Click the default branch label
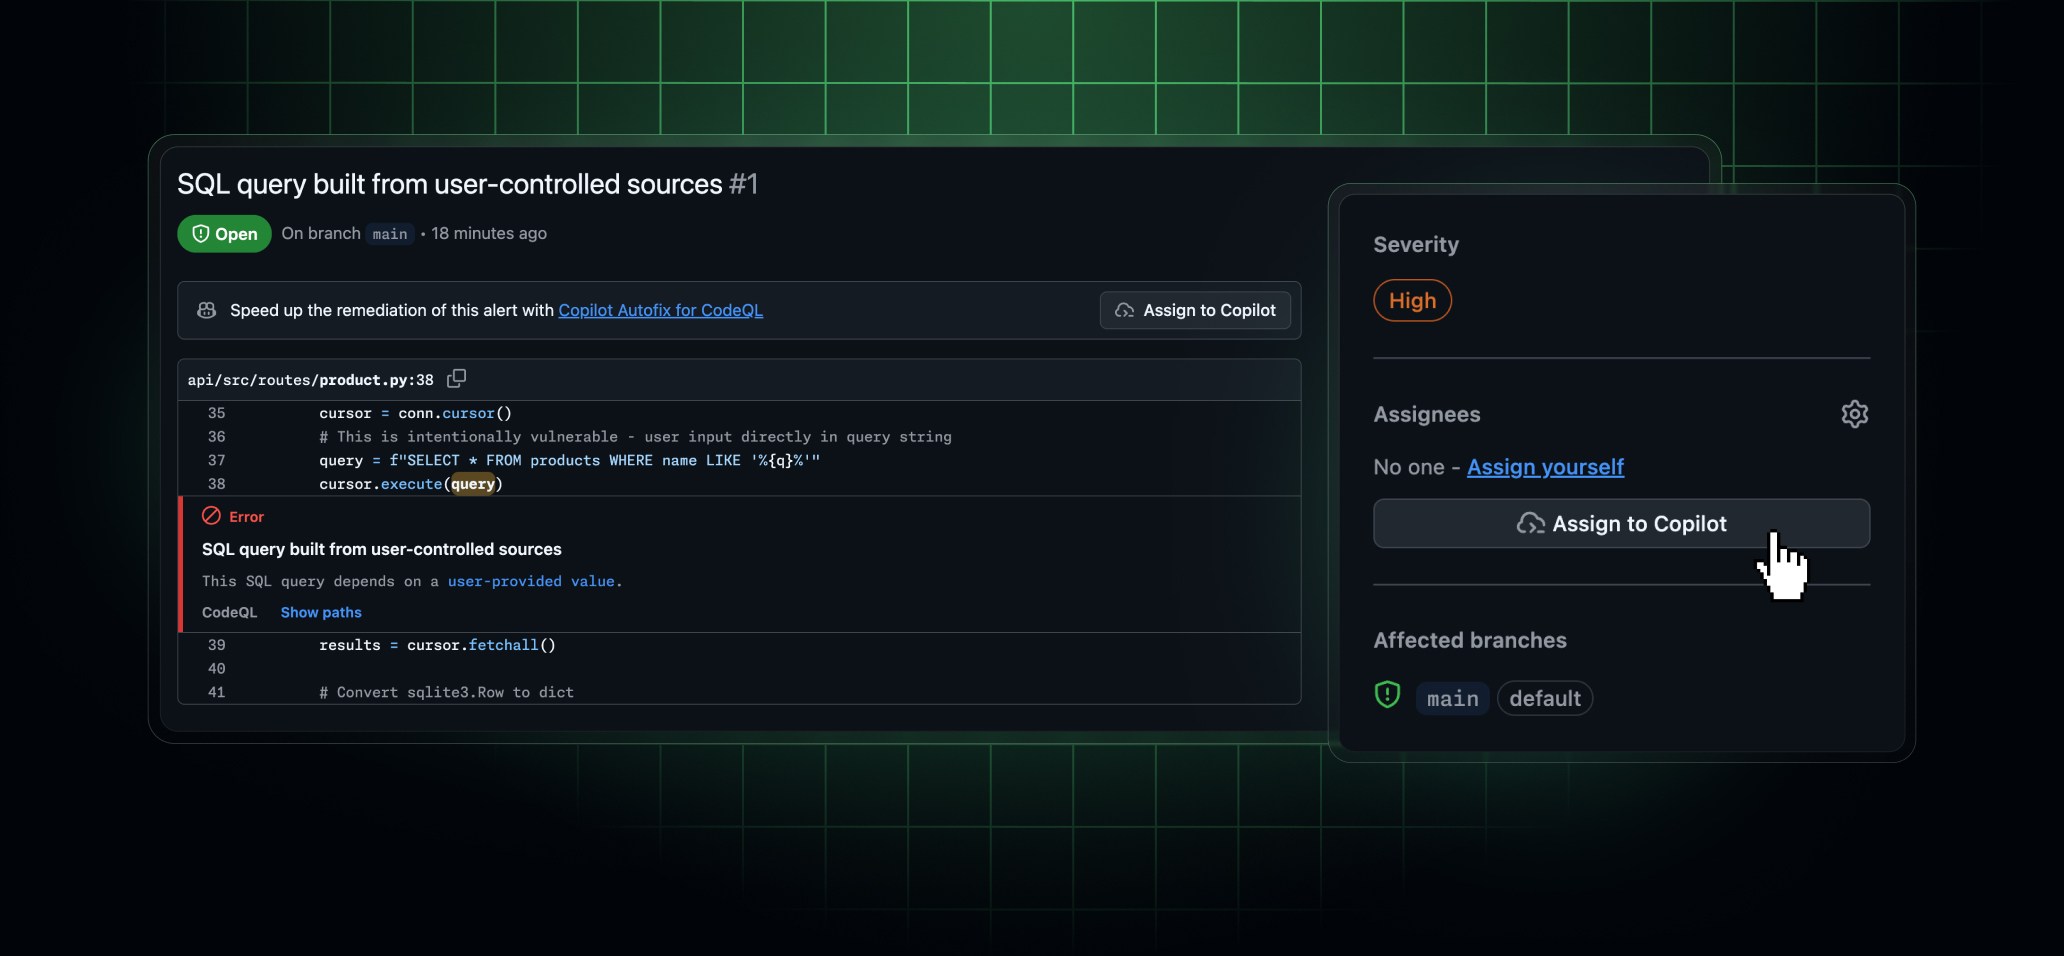2064x956 pixels. pos(1545,698)
